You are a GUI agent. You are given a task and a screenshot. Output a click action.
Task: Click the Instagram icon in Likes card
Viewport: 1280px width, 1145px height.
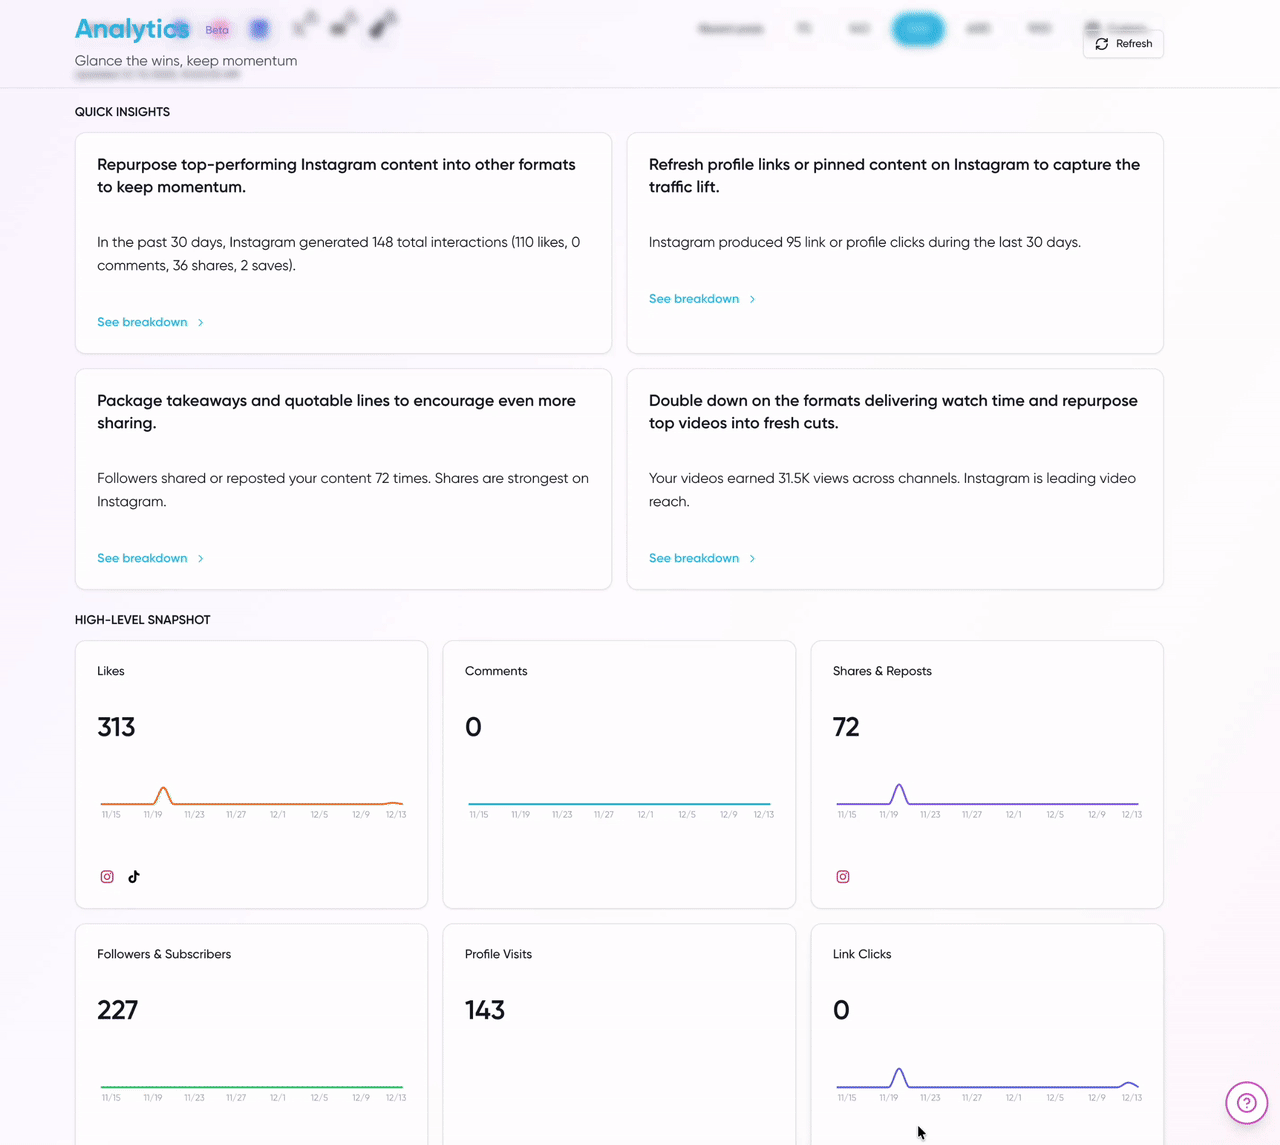pos(107,877)
